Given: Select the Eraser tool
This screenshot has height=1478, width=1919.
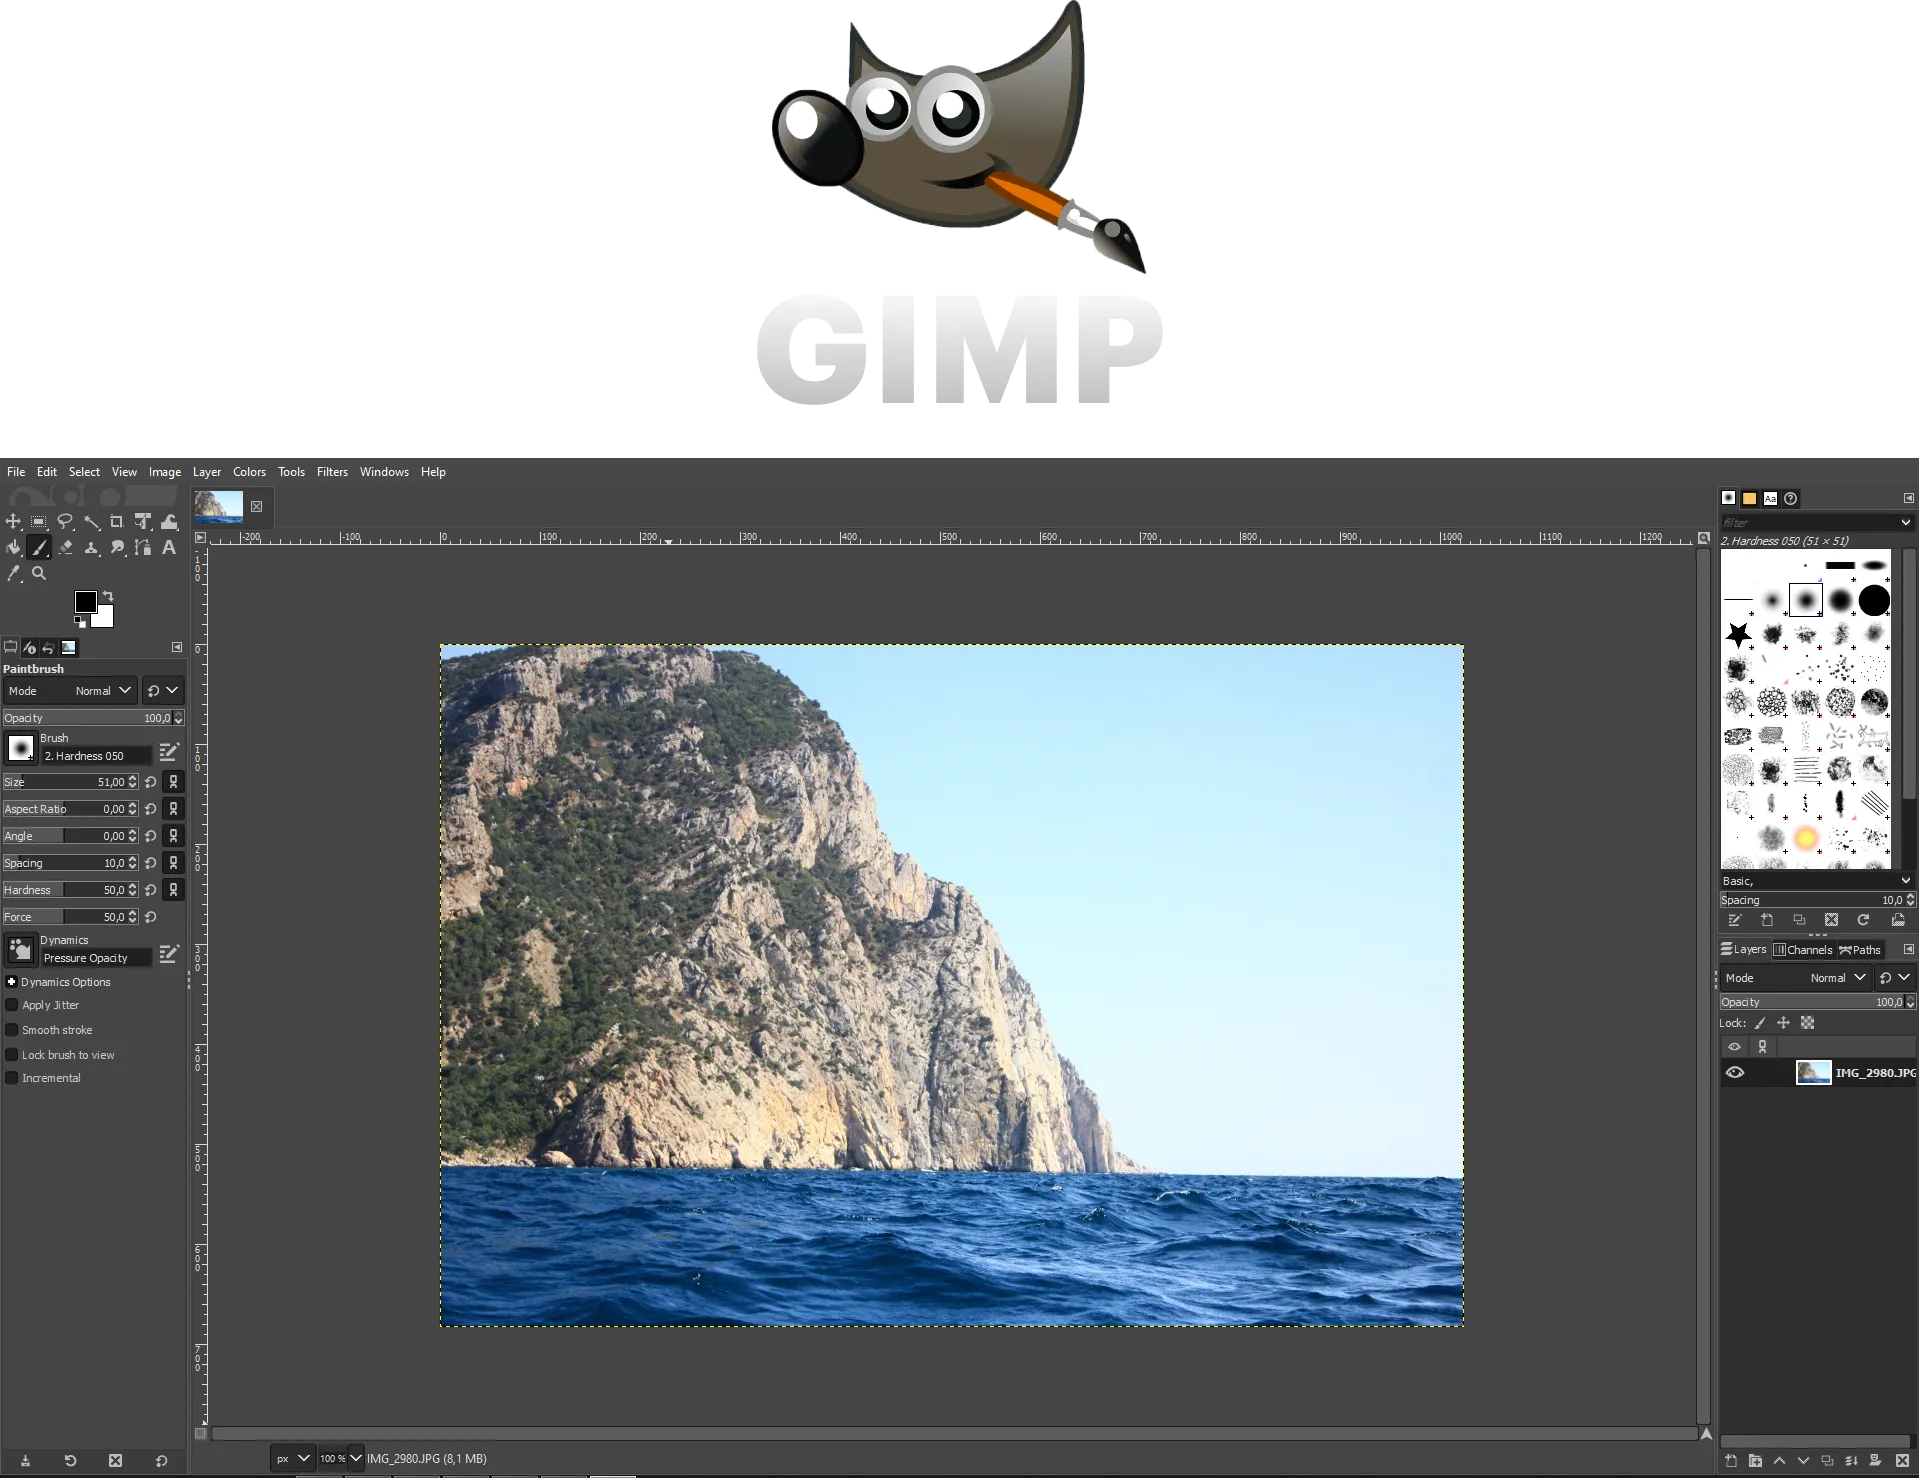Looking at the screenshot, I should pos(65,547).
